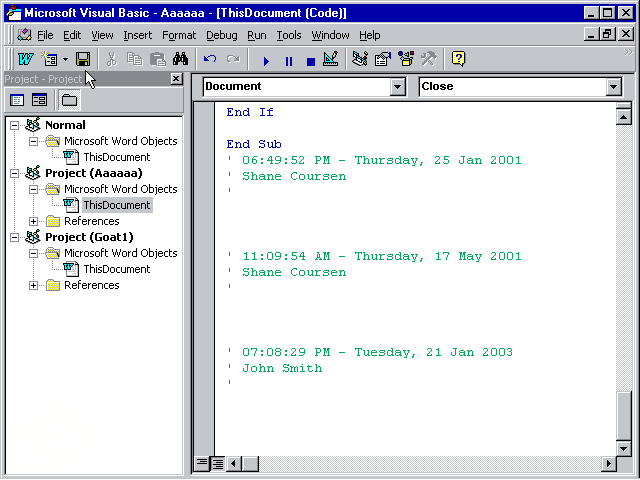Switch to Procedure View button
Screen dimensions: 640x480
tap(202, 463)
